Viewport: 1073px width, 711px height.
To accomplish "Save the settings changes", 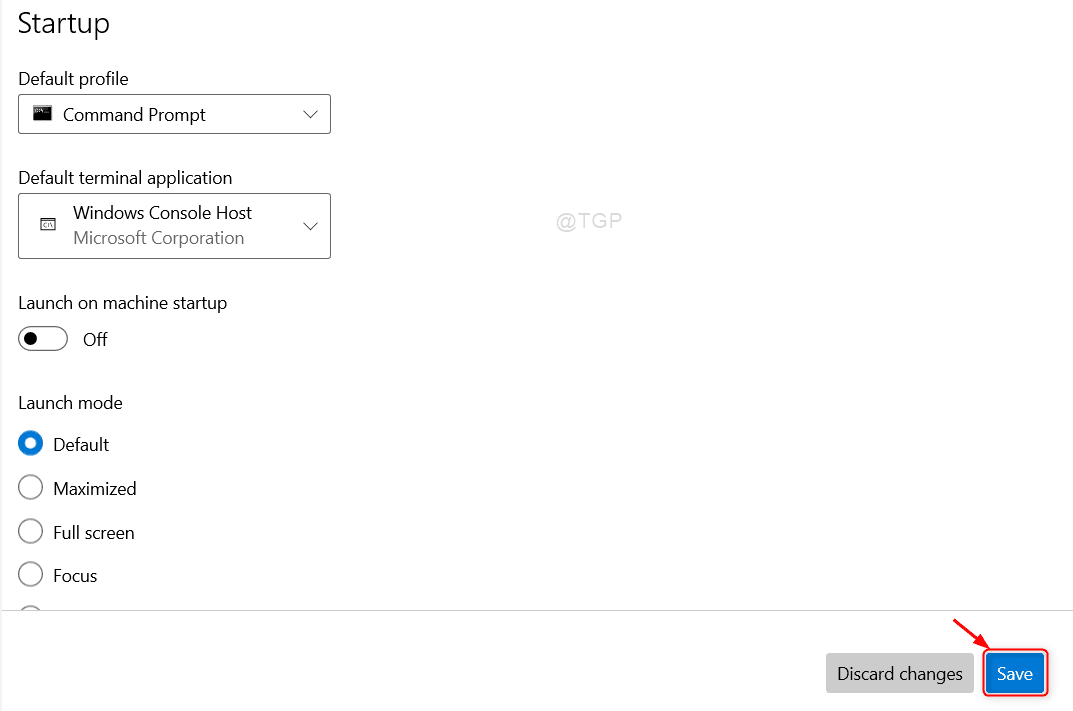I will (1015, 673).
